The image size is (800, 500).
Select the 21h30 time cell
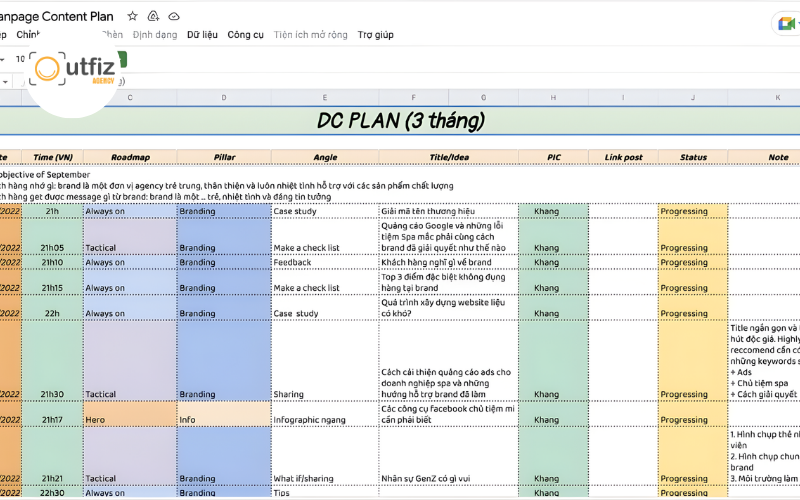[x=53, y=361]
